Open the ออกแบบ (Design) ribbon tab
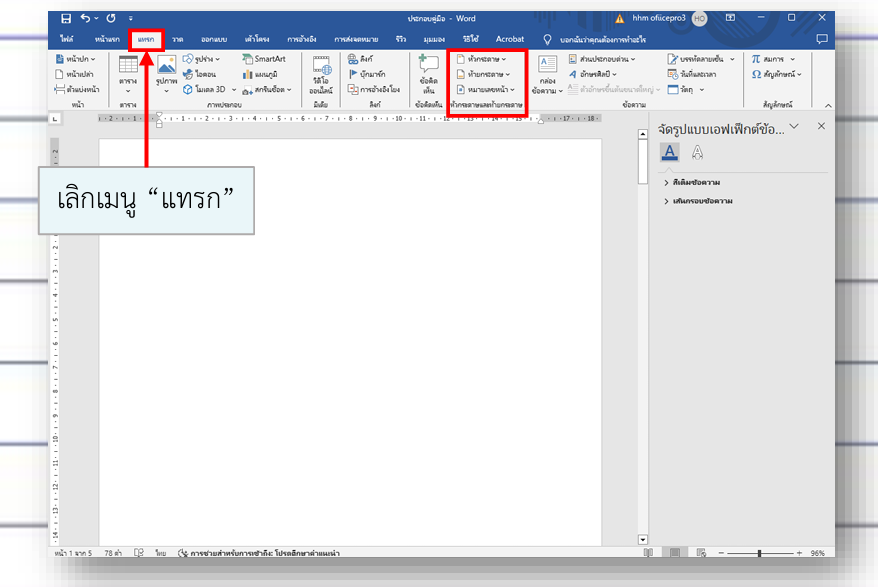 click(x=215, y=39)
